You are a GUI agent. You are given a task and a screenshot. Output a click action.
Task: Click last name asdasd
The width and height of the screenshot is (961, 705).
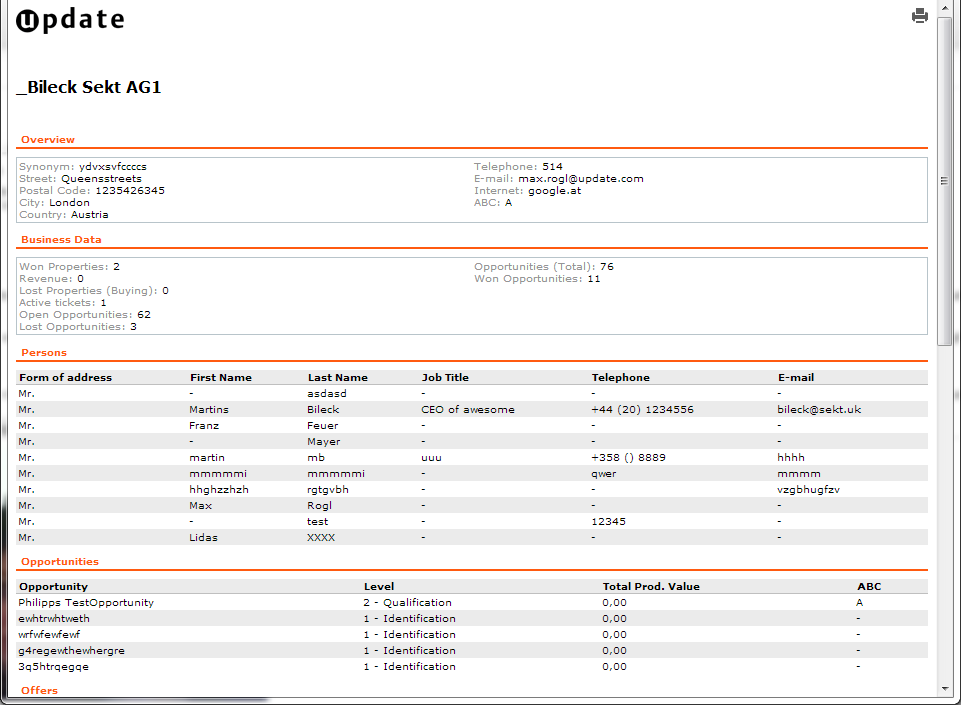[x=327, y=394]
